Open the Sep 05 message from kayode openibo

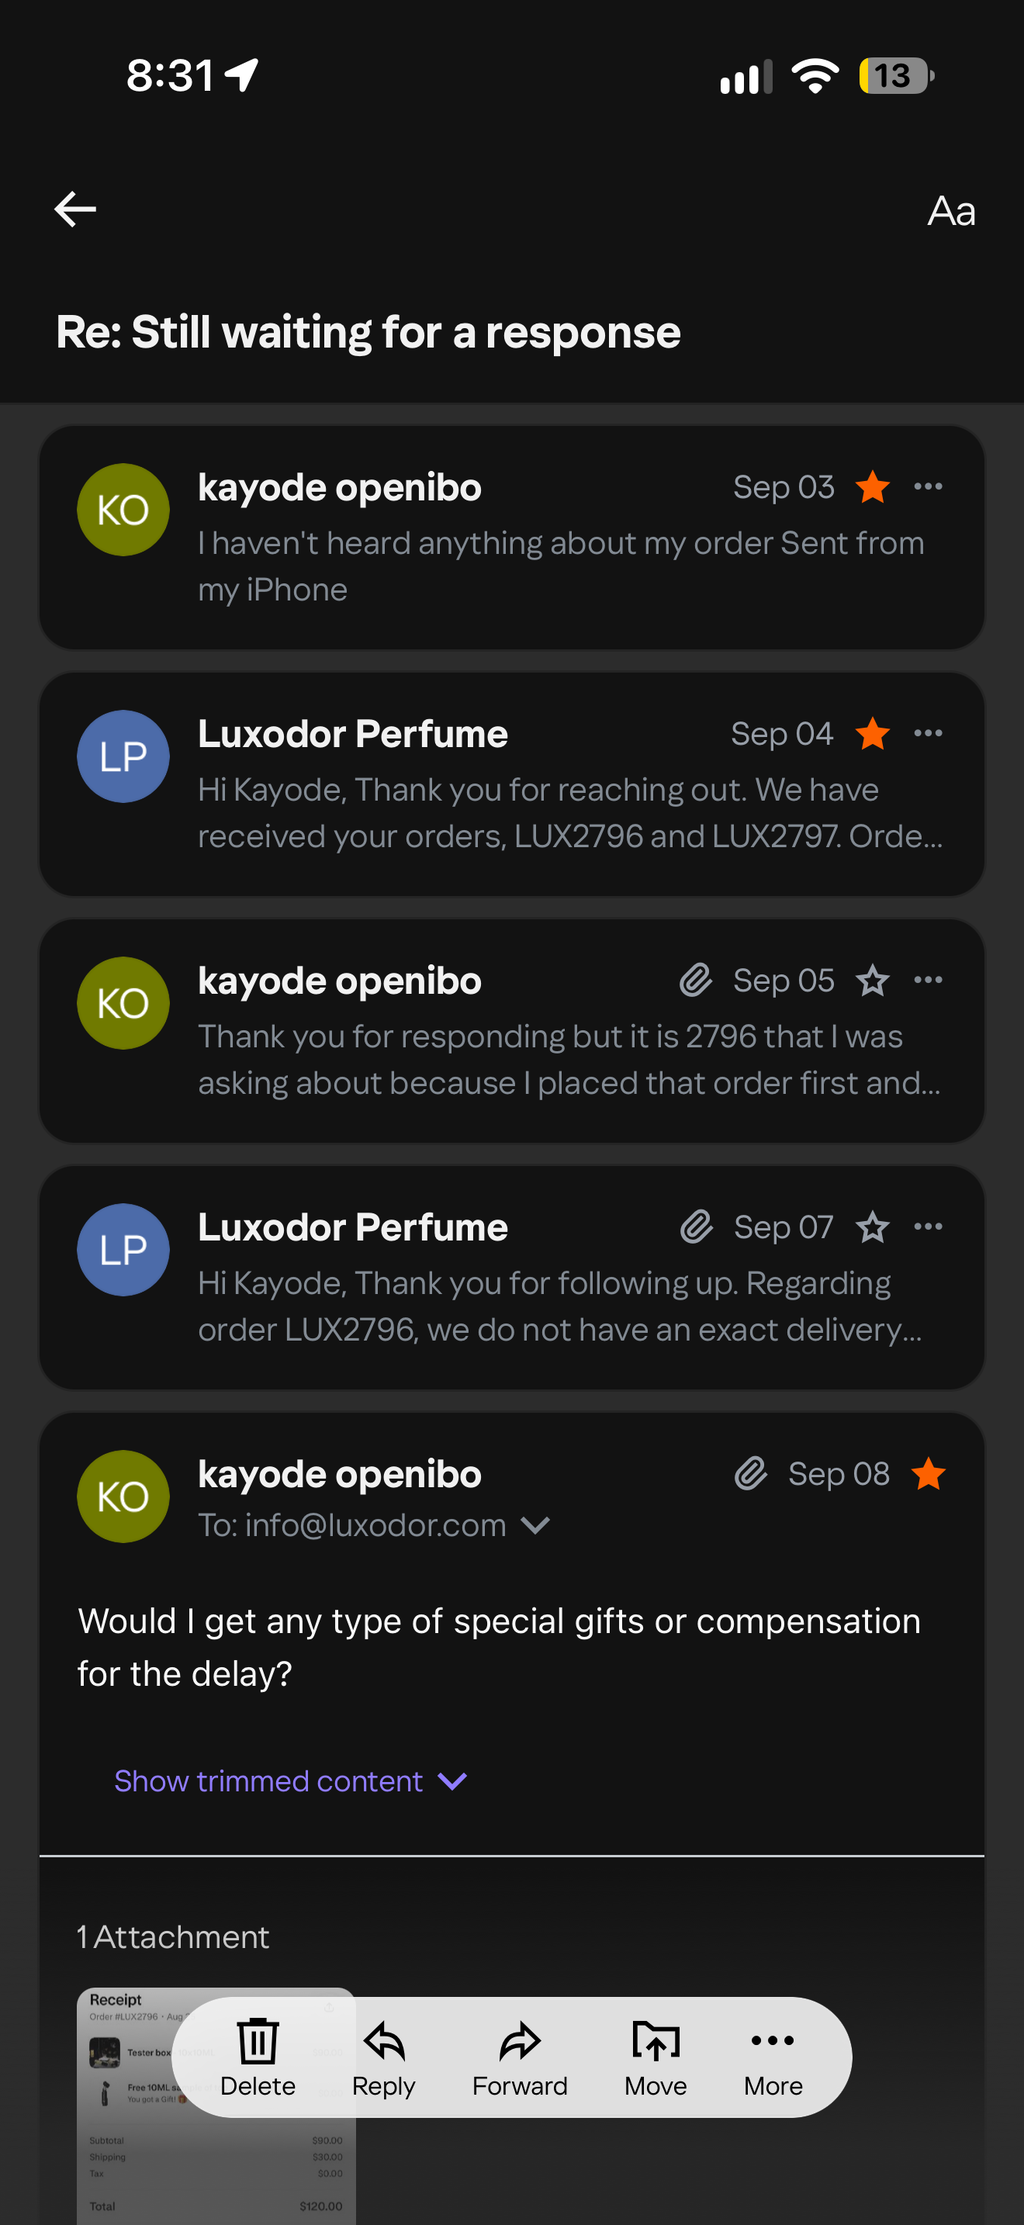coord(512,1031)
